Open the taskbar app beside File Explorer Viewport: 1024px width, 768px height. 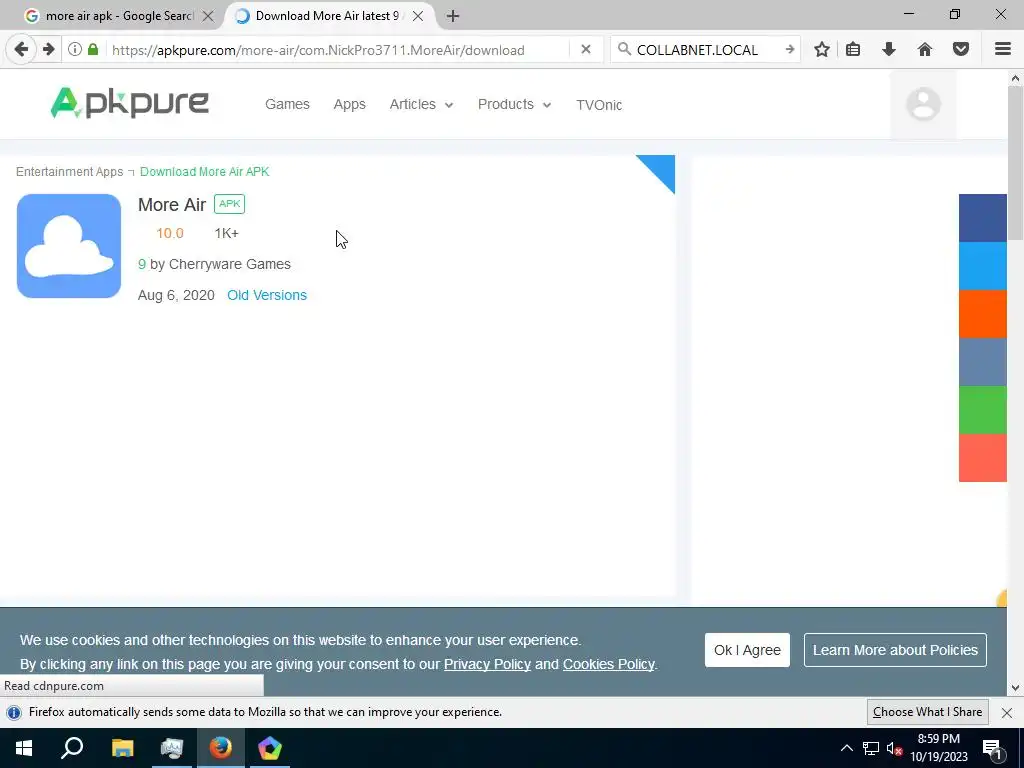click(x=171, y=748)
